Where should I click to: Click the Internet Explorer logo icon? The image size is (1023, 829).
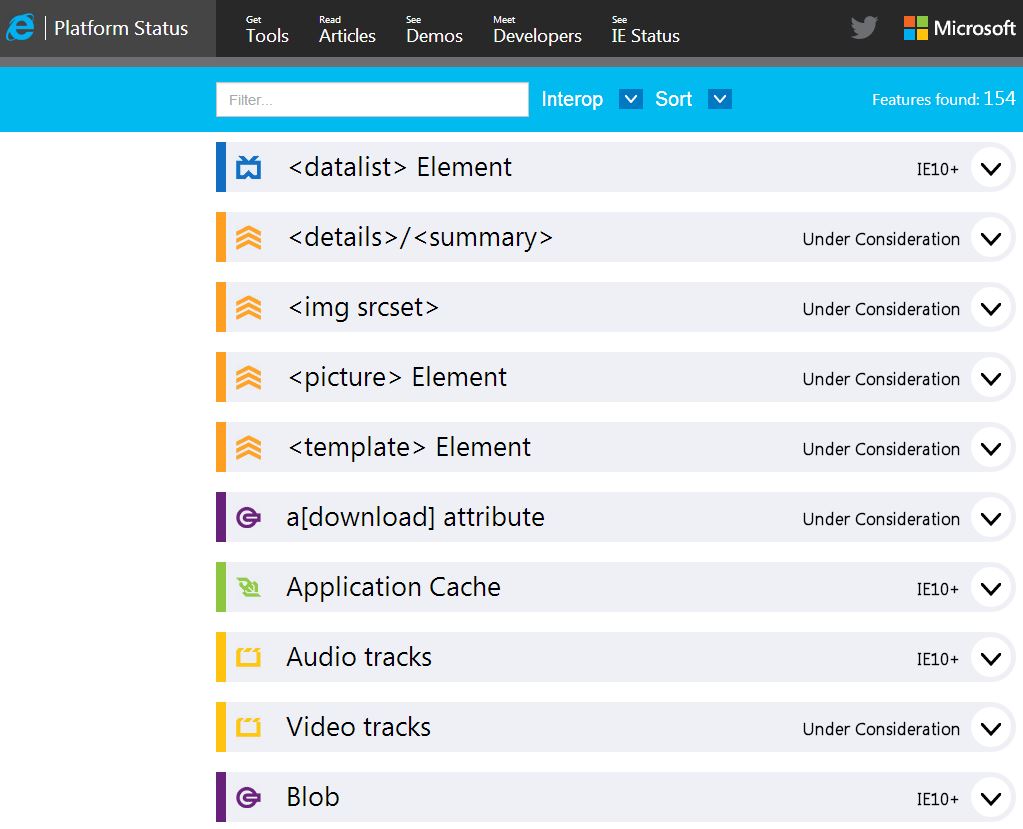[20, 28]
